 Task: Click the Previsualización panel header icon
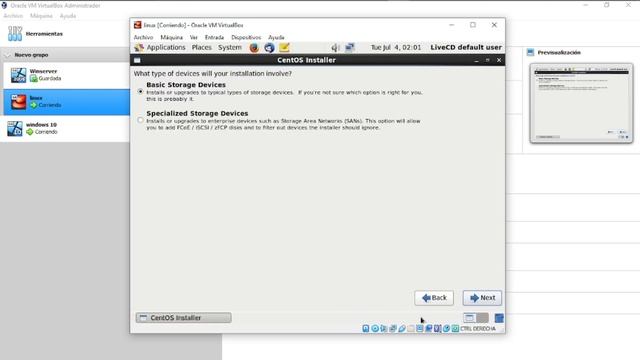tap(530, 52)
